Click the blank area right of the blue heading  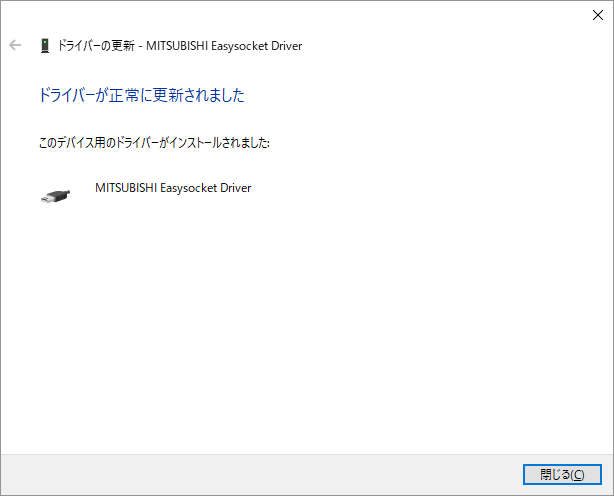coord(420,96)
